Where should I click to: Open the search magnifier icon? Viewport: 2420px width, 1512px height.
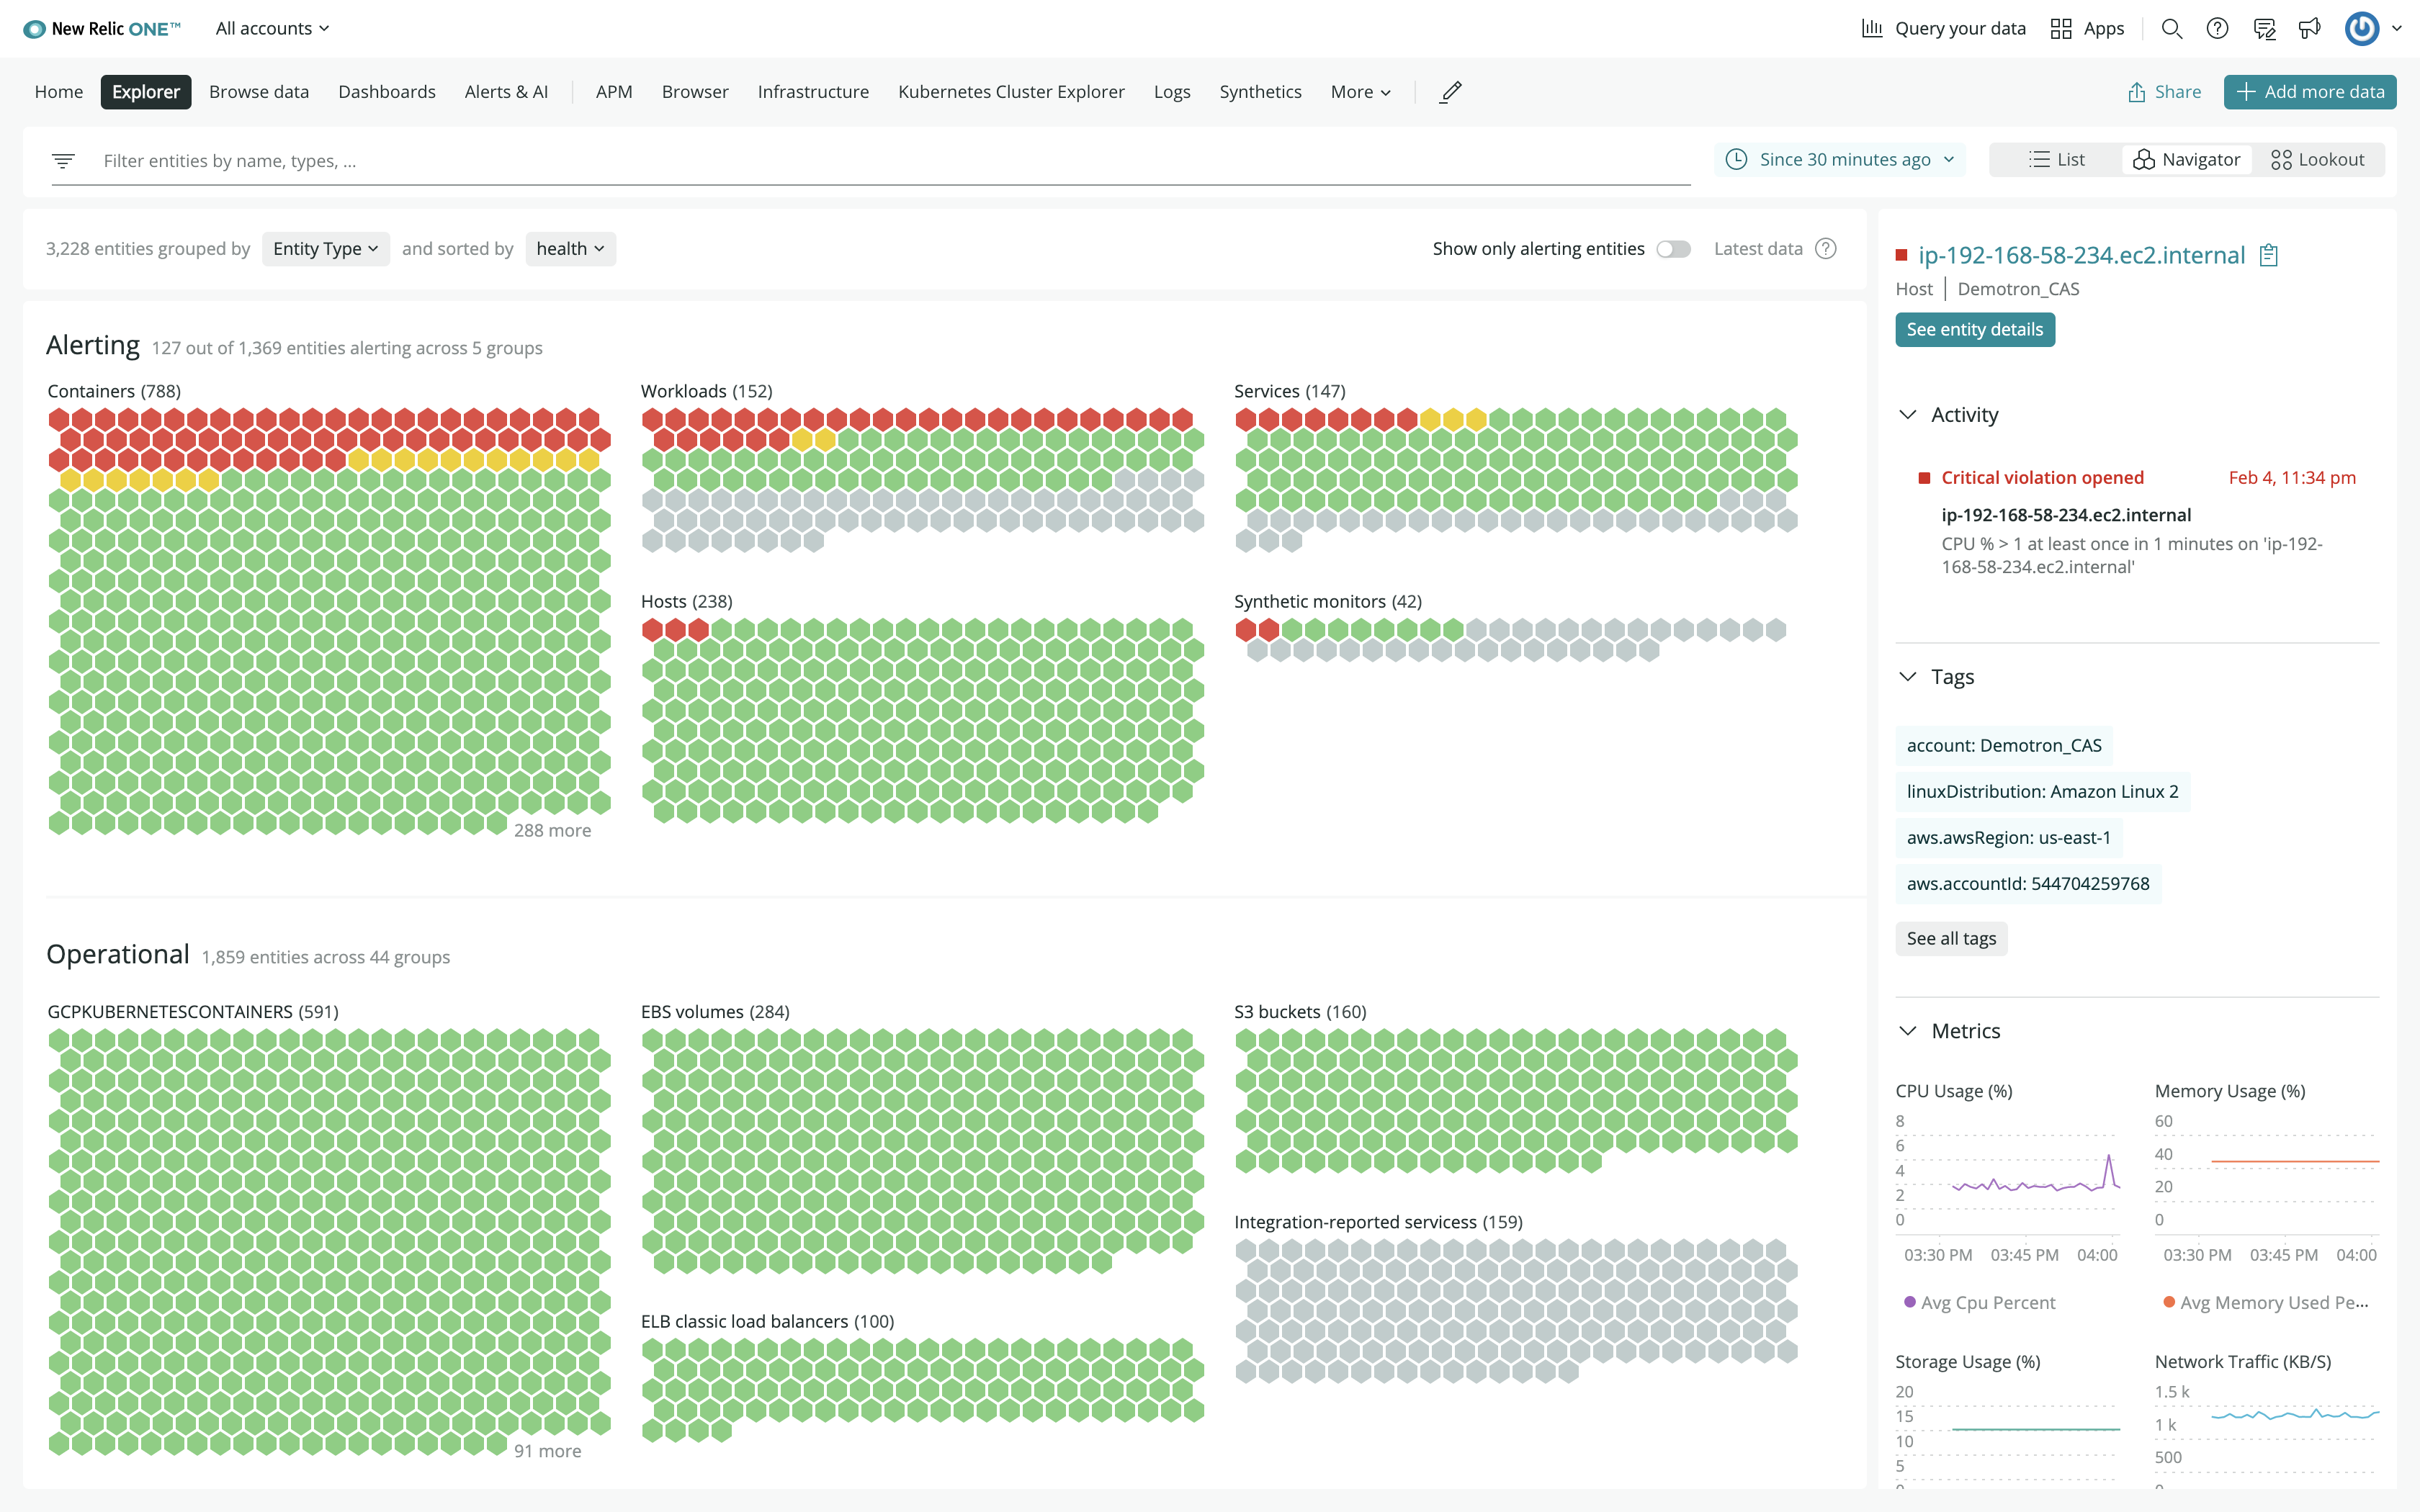[x=2171, y=29]
